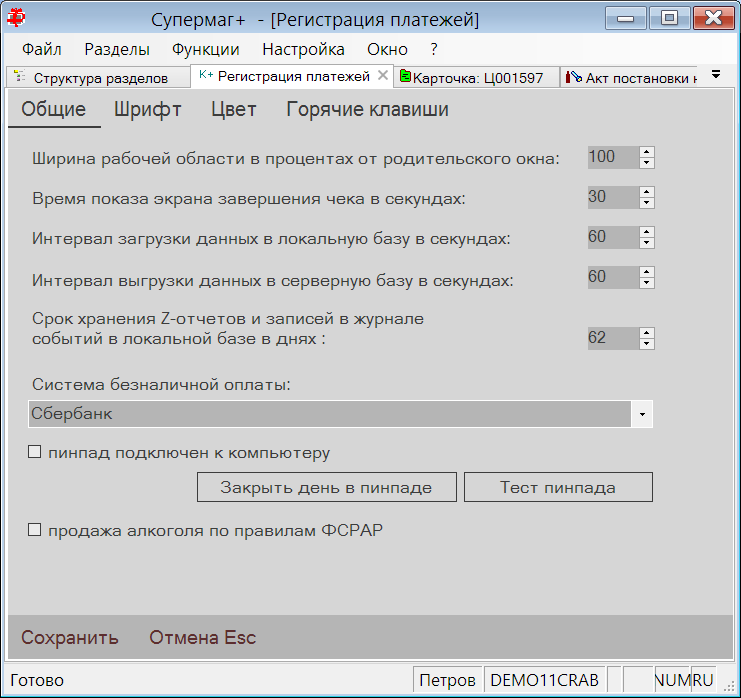Minimize the Супермаг+ window
This screenshot has height=698, width=741.
(625, 18)
